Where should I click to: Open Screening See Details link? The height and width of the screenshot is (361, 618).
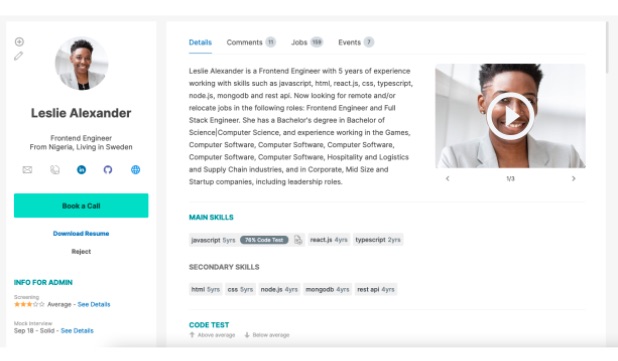pos(94,304)
